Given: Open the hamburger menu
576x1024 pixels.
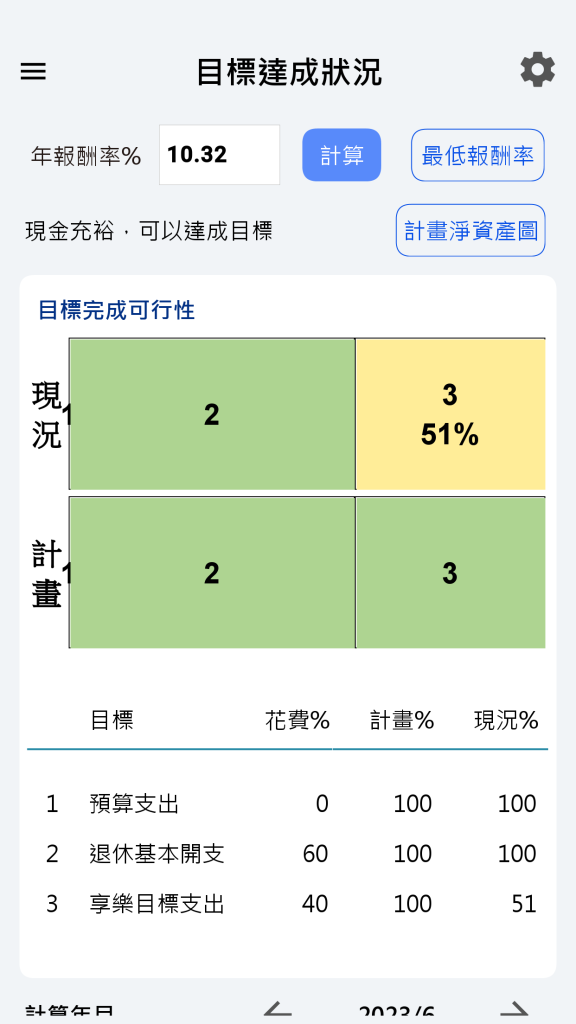Looking at the screenshot, I should [33, 71].
